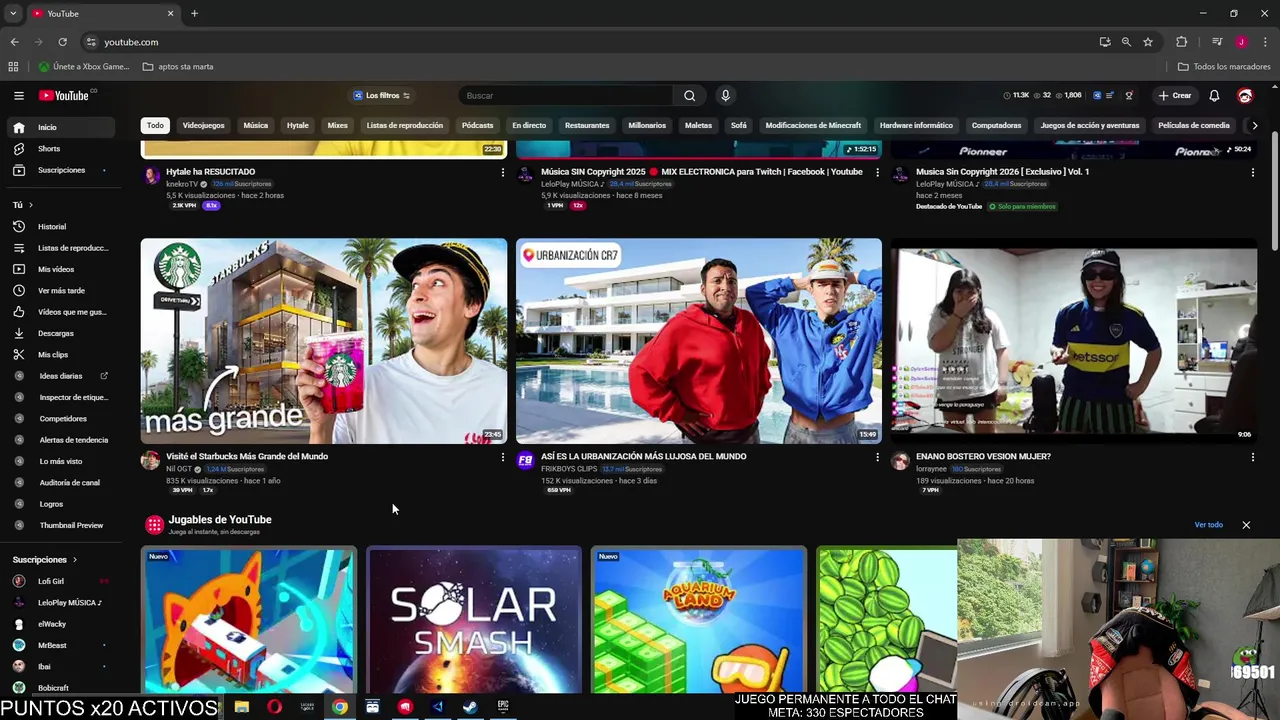Open the notifications bell
The image size is (1280, 720).
tap(1214, 96)
